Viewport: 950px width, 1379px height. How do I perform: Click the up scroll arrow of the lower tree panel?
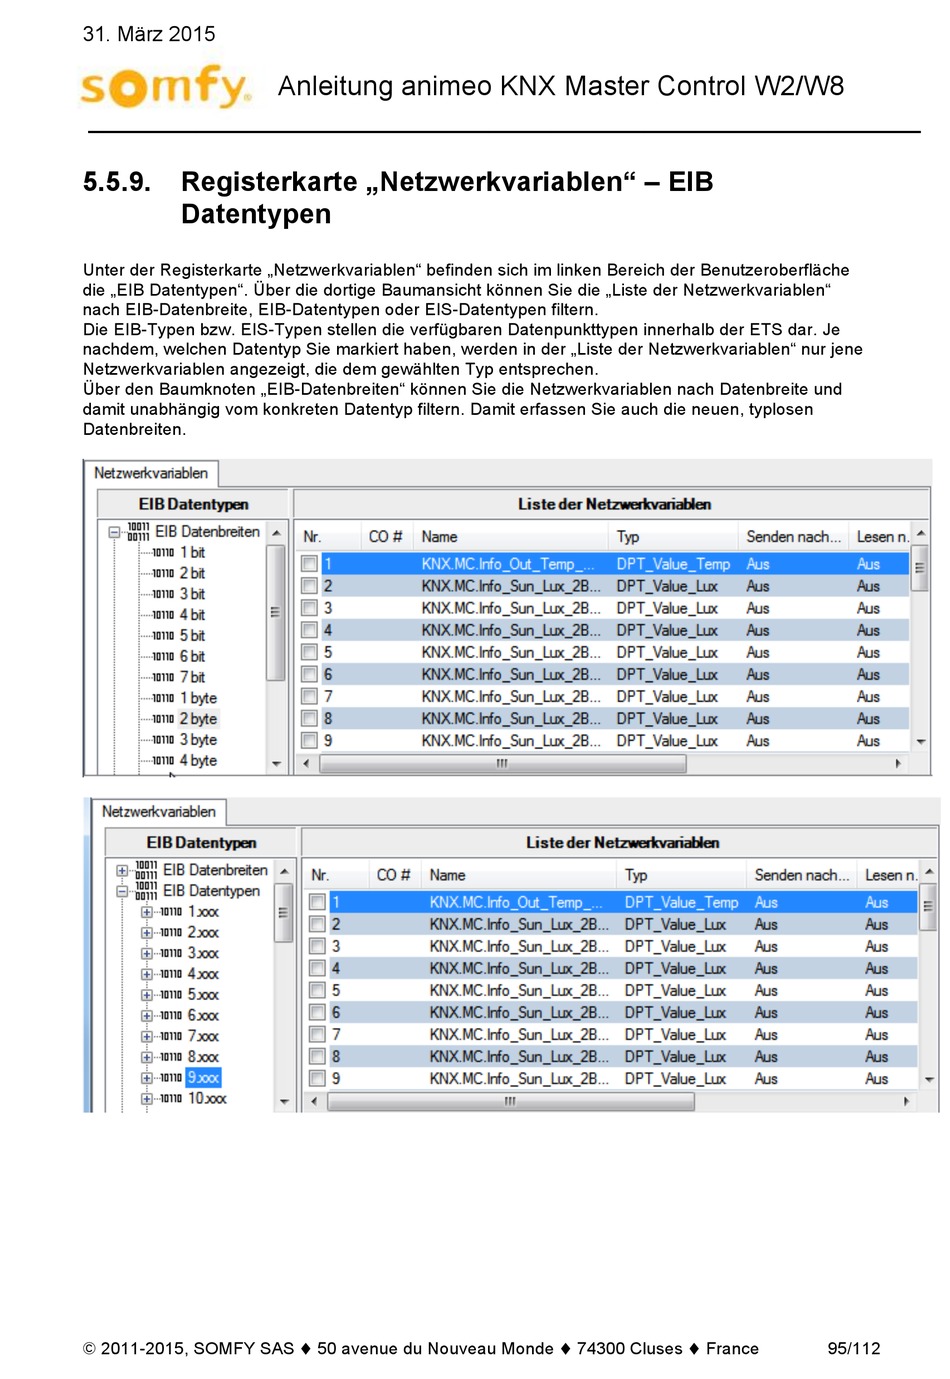coord(285,871)
